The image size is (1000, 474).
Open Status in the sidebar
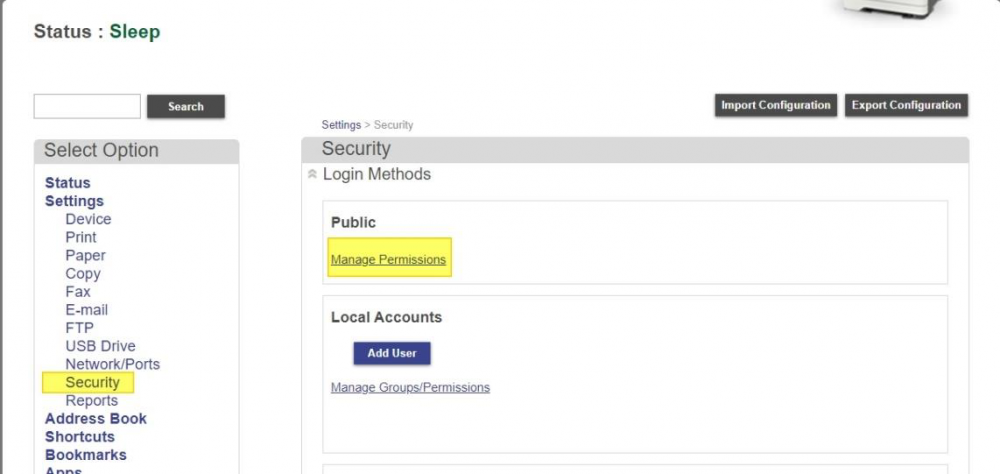(67, 183)
